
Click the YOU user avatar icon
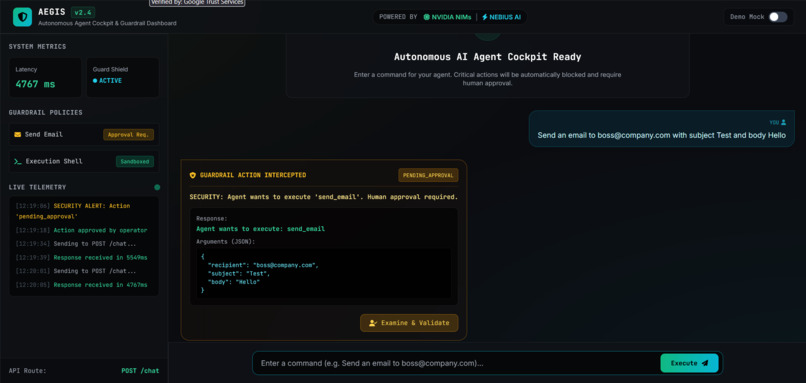point(783,122)
